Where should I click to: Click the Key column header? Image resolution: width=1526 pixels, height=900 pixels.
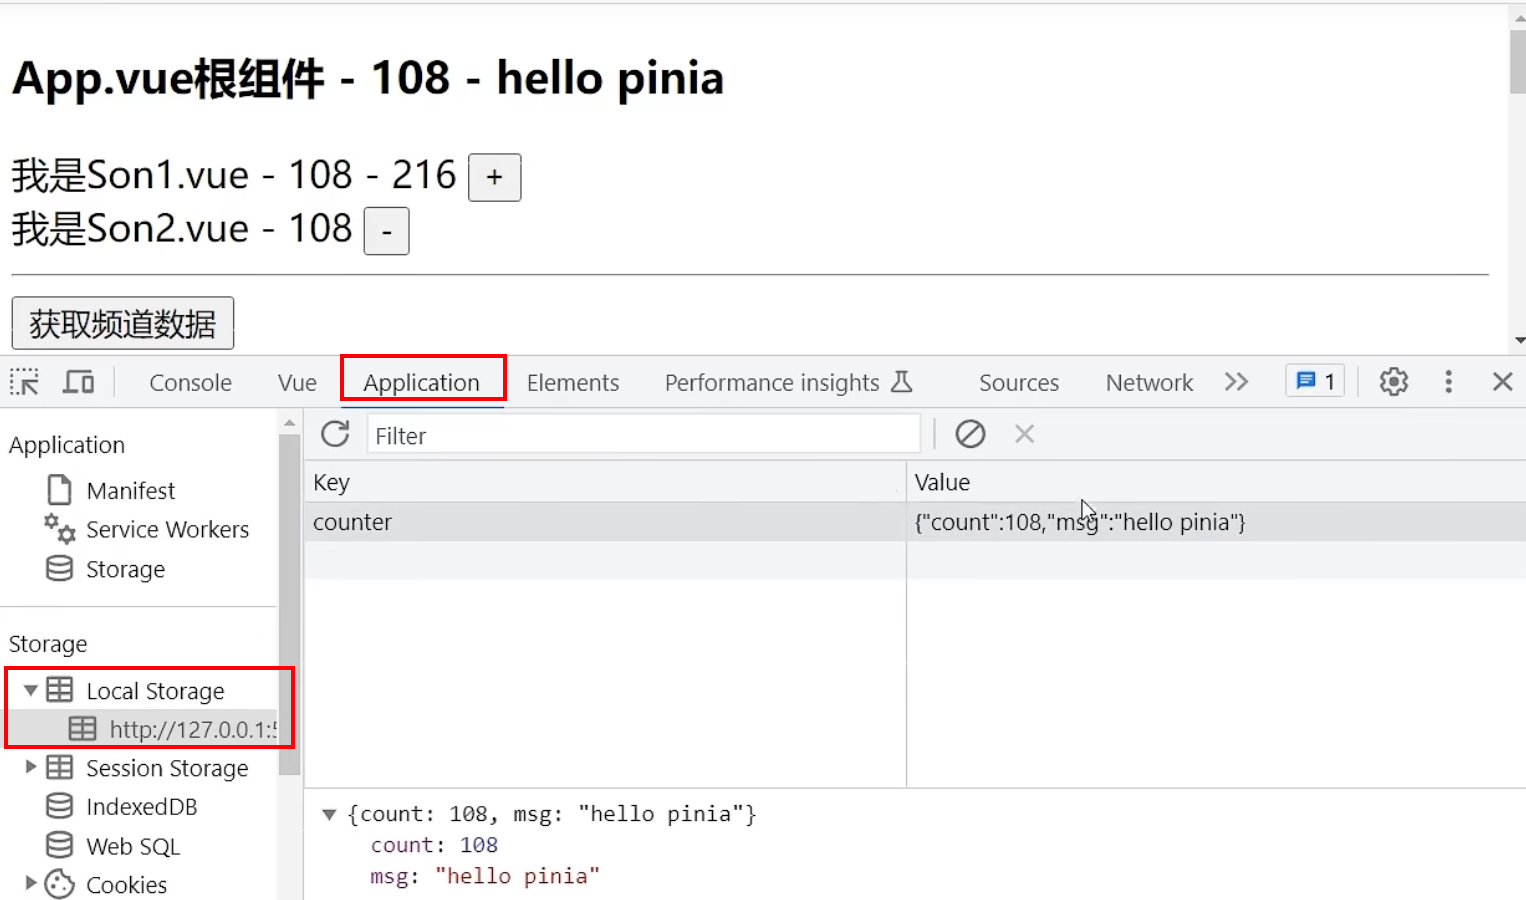coord(605,482)
